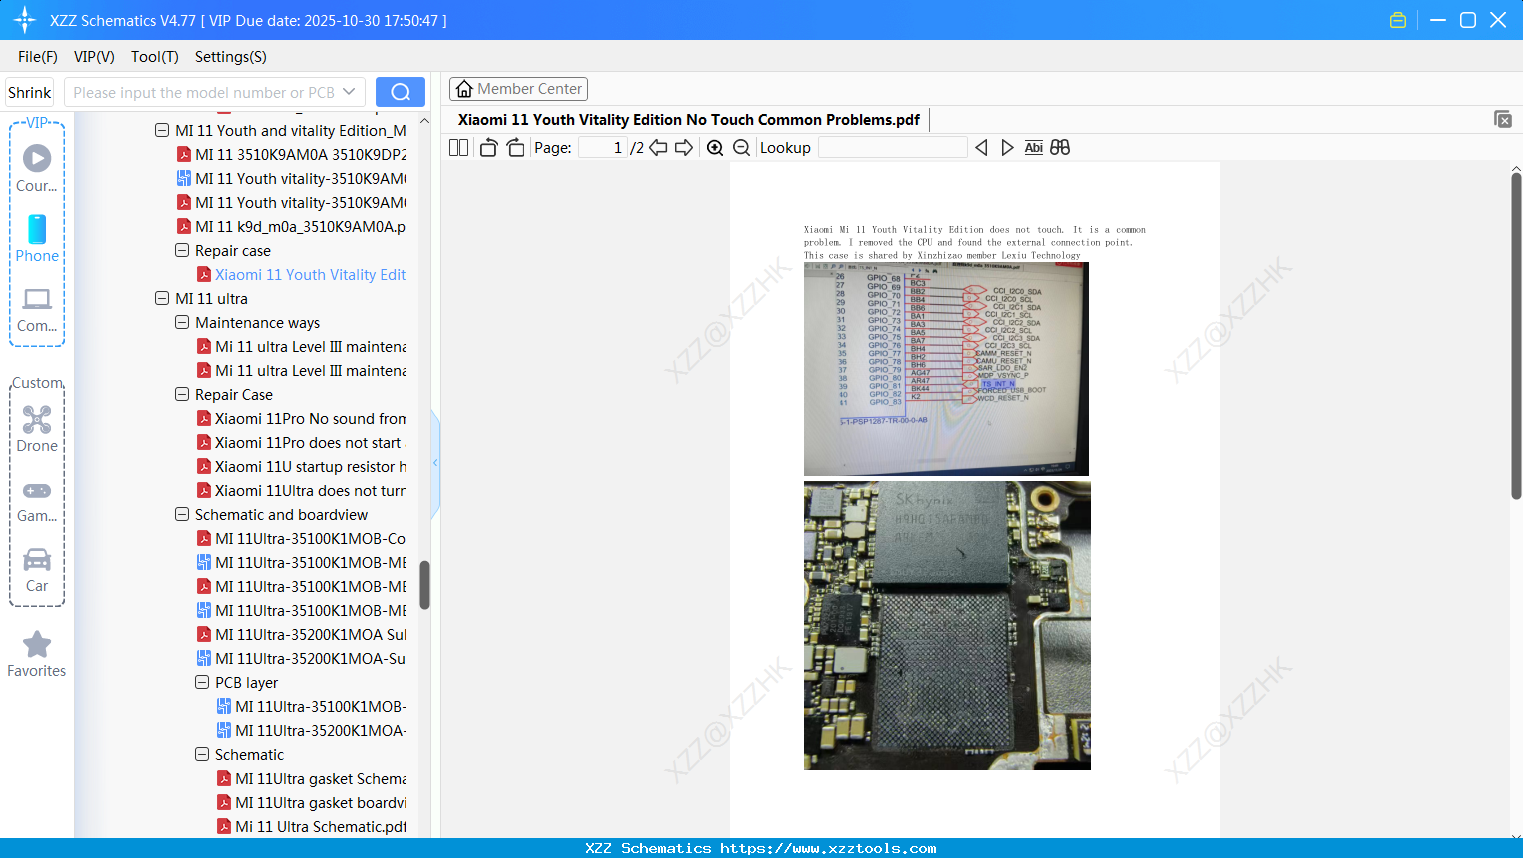The image size is (1523, 858).
Task: Find previous lookup match triangle
Action: point(981,147)
